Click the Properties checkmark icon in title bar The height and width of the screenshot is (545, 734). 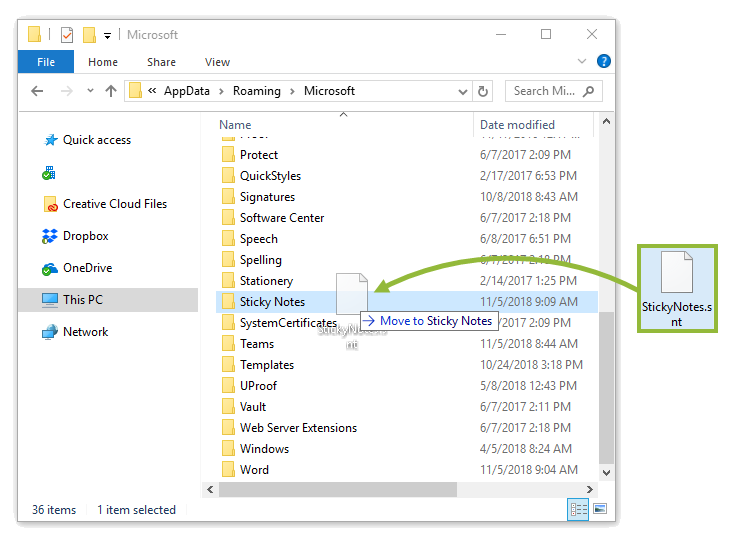tap(67, 35)
